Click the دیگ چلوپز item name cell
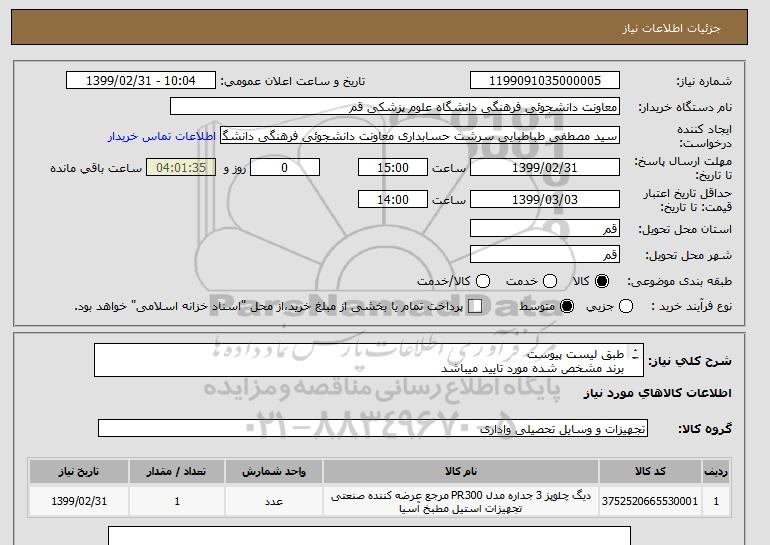The width and height of the screenshot is (770, 545). point(461,501)
